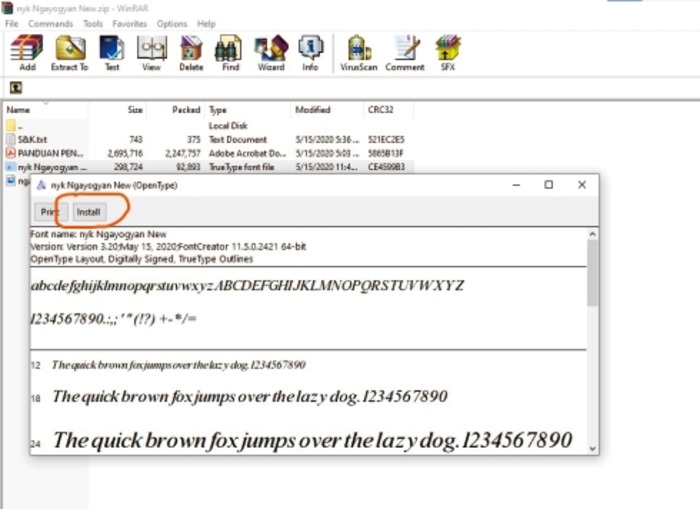The width and height of the screenshot is (700, 509).
Task: Click the font viewer title bar icon
Action: click(x=42, y=185)
